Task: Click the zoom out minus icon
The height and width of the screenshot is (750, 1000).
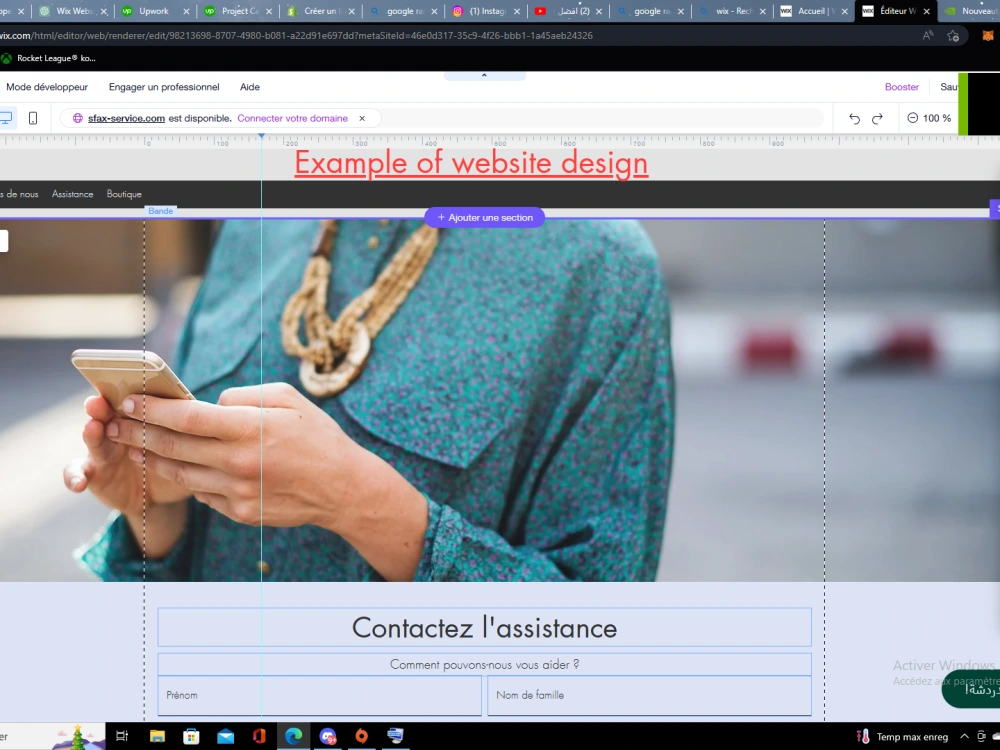Action: (913, 118)
